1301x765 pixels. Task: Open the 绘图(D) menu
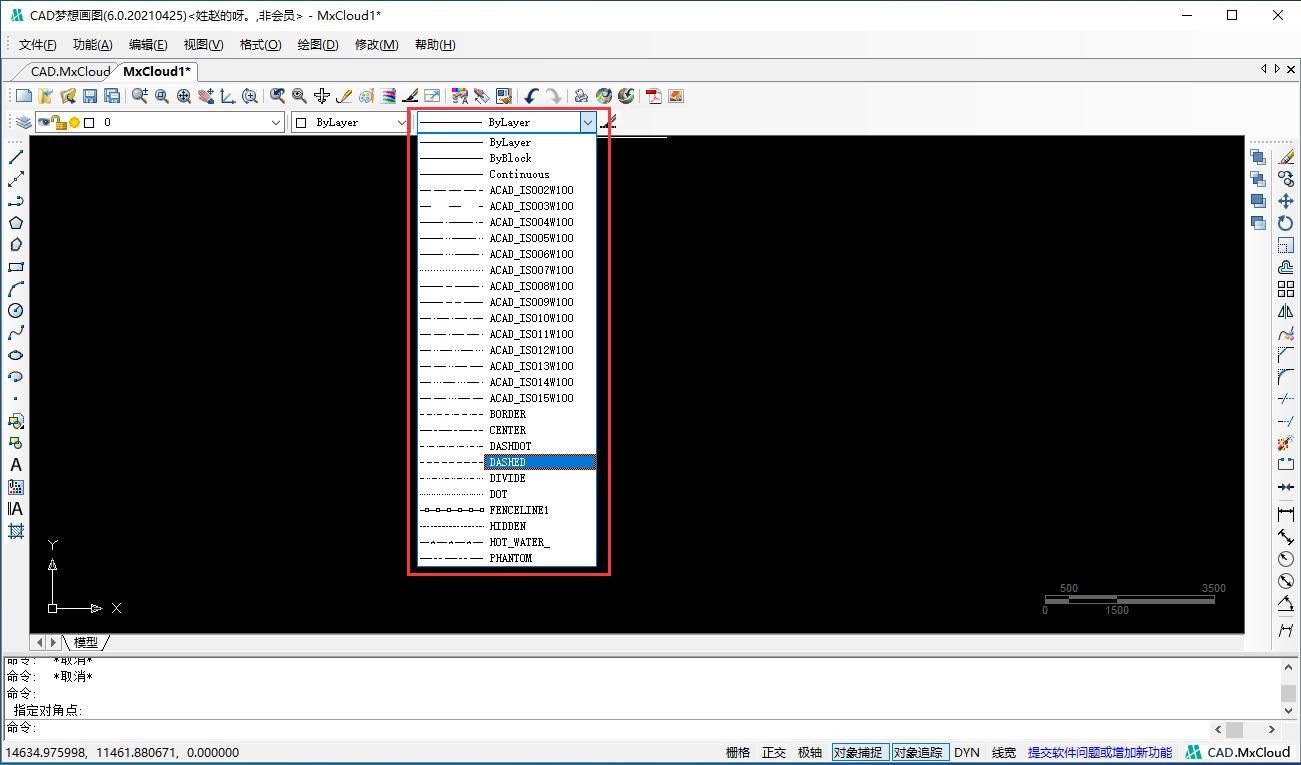[319, 45]
